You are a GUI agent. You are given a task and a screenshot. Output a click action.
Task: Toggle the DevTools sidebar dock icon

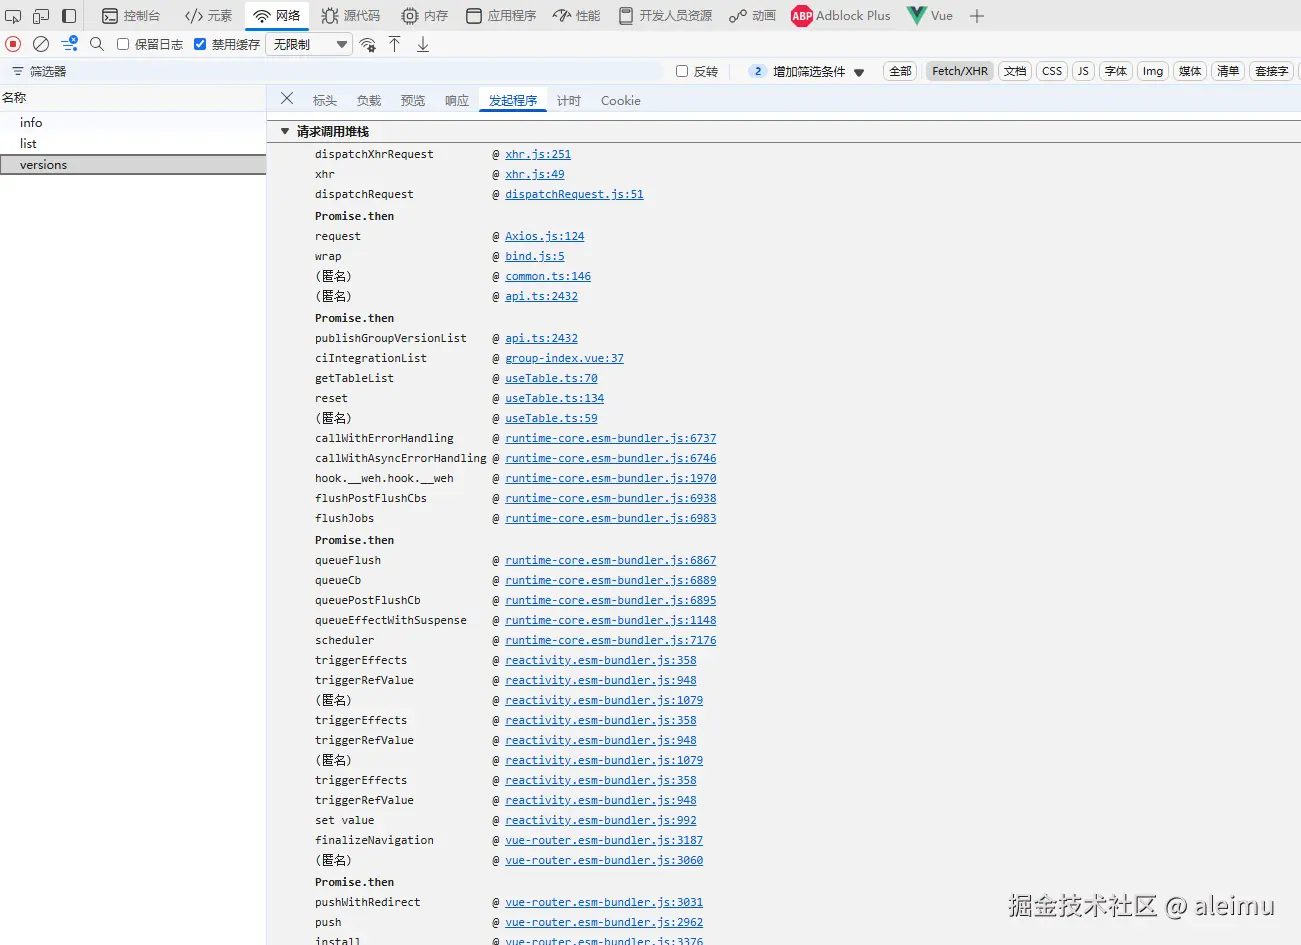click(x=69, y=16)
